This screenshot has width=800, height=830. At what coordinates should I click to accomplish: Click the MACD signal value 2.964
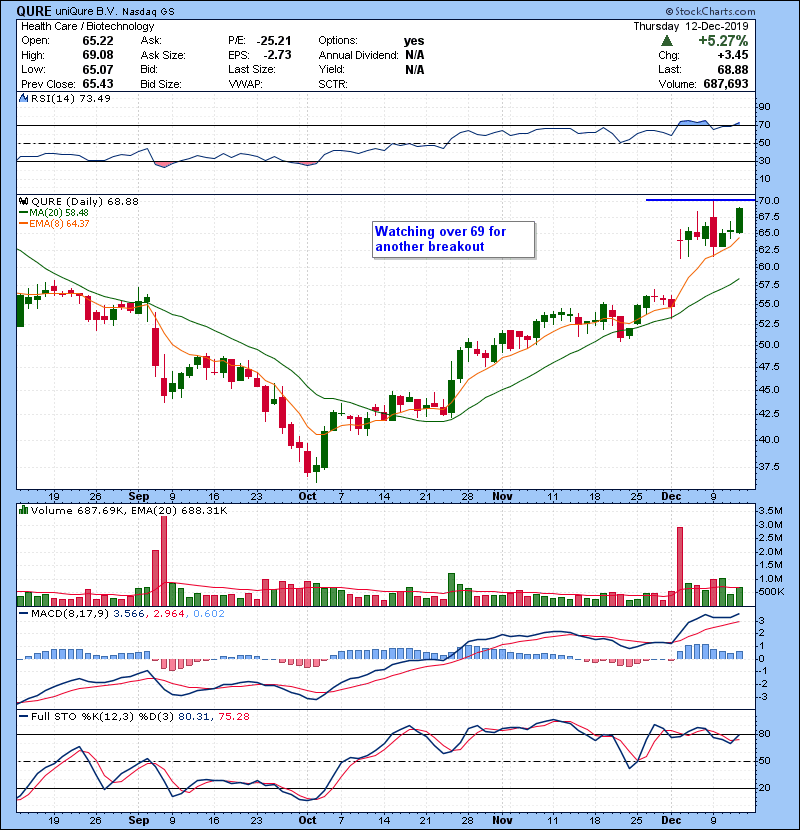(x=169, y=614)
